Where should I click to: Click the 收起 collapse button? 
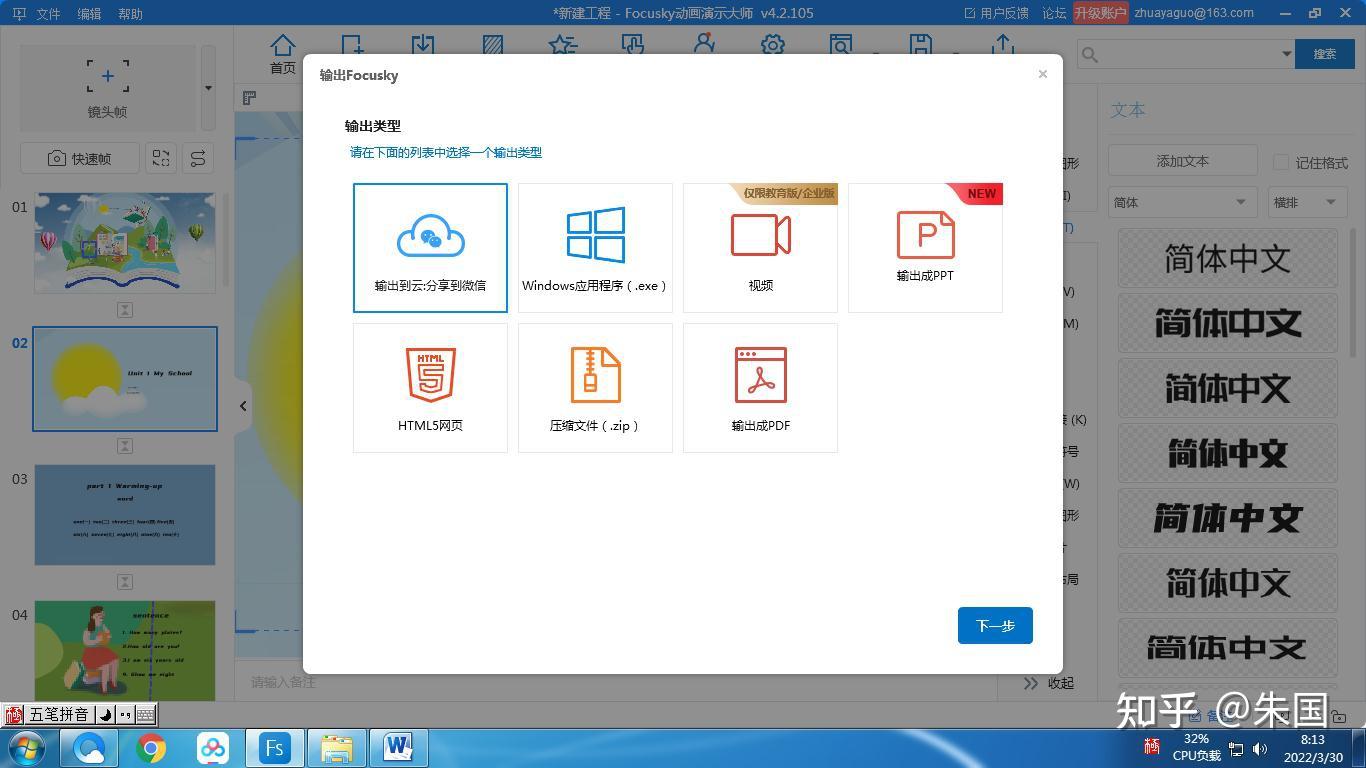point(1049,683)
